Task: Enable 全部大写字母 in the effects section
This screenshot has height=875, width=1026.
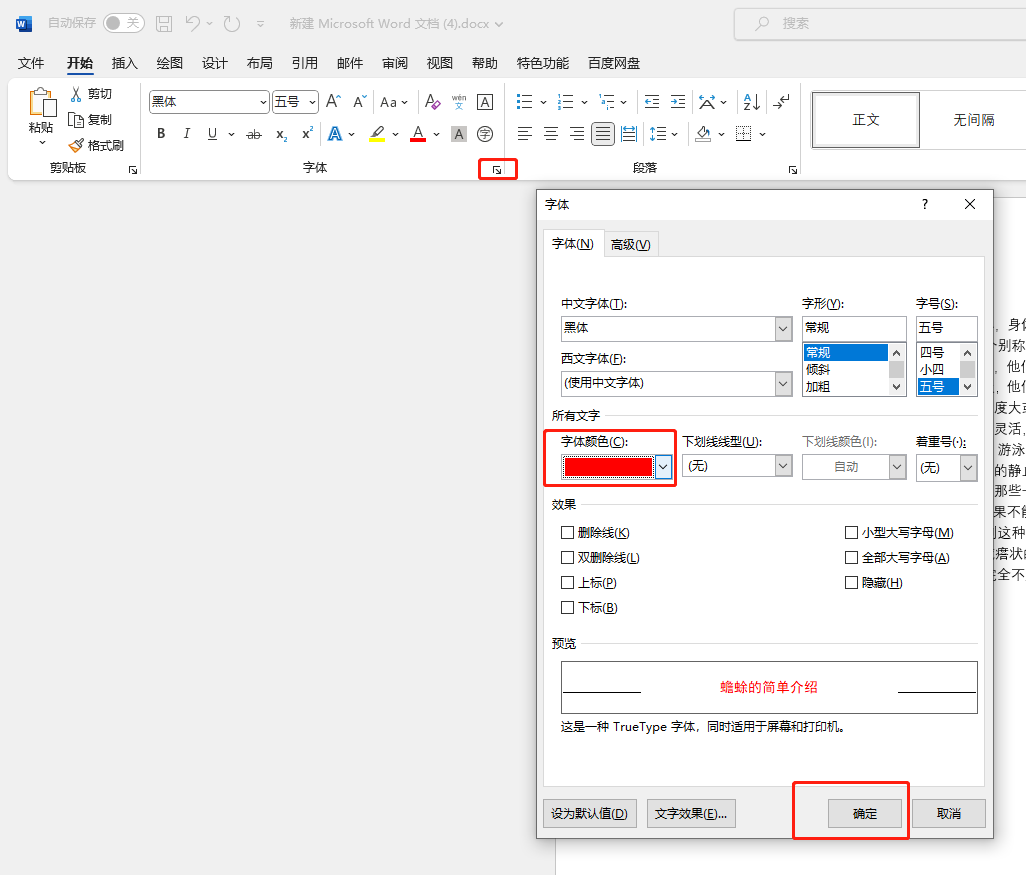Action: (x=852, y=557)
